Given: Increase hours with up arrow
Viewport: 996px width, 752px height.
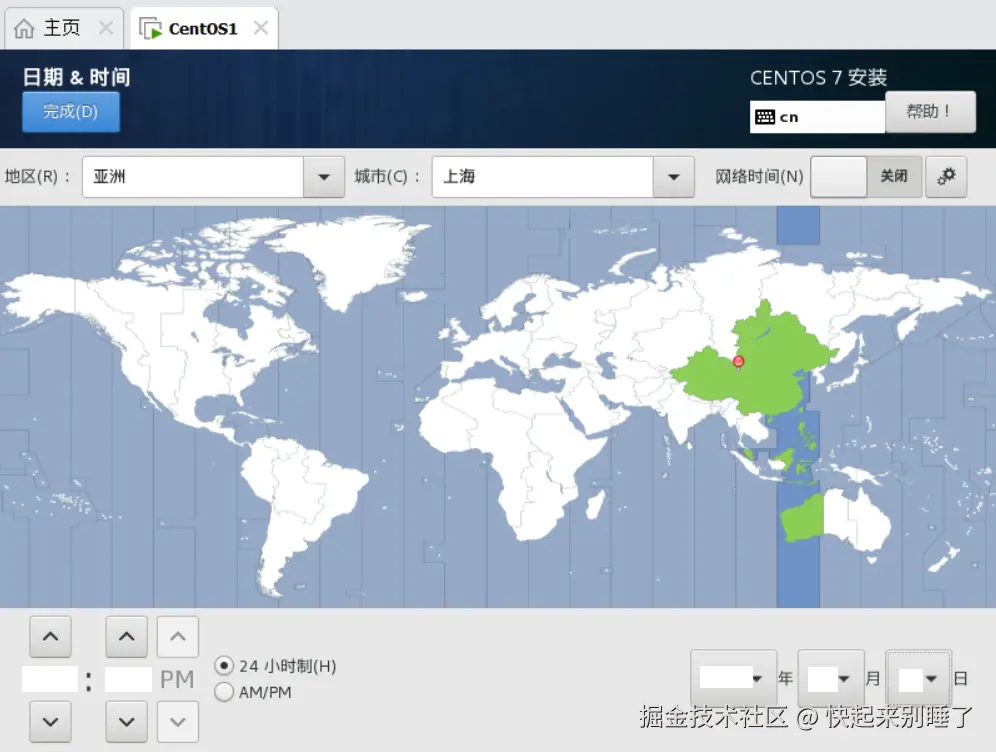Looking at the screenshot, I should (x=50, y=636).
